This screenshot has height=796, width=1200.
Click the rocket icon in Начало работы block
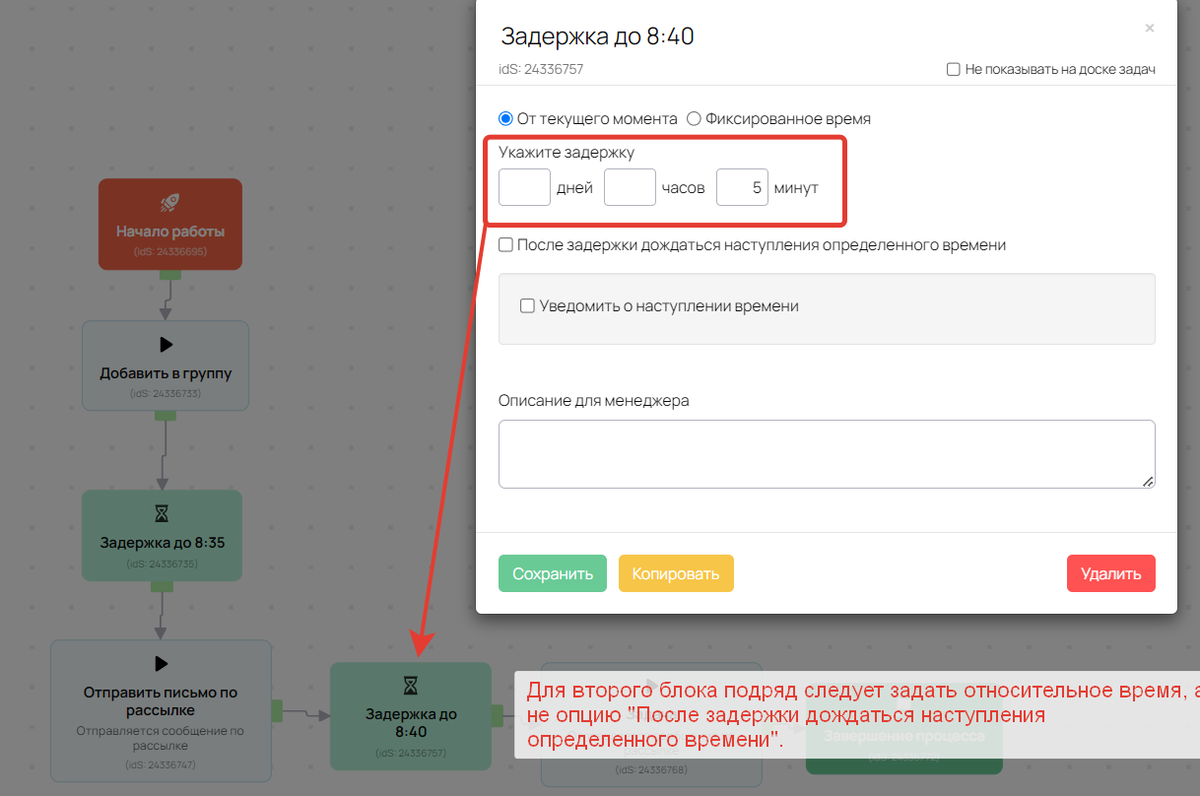point(170,202)
